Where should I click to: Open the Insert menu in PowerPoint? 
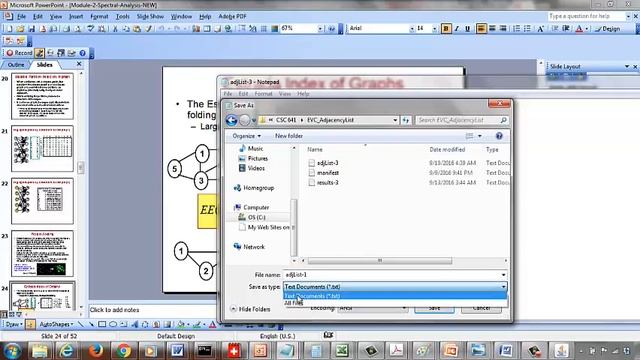click(x=76, y=17)
